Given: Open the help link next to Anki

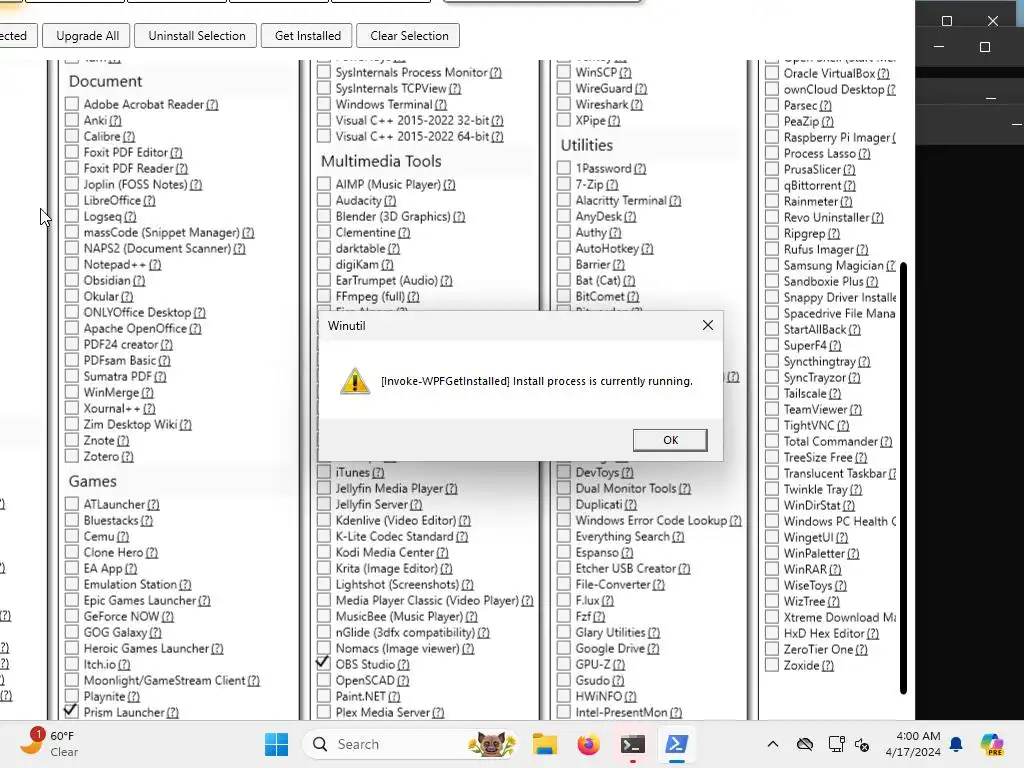Looking at the screenshot, I should 115,120.
